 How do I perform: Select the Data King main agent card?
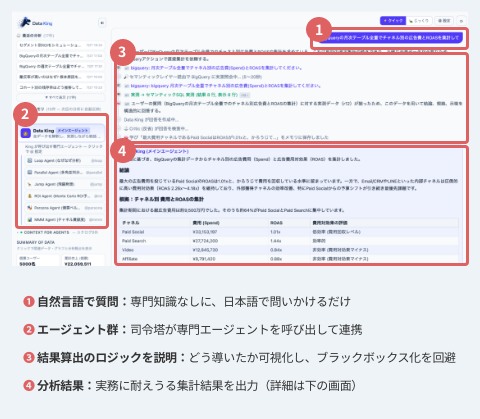tap(62, 133)
